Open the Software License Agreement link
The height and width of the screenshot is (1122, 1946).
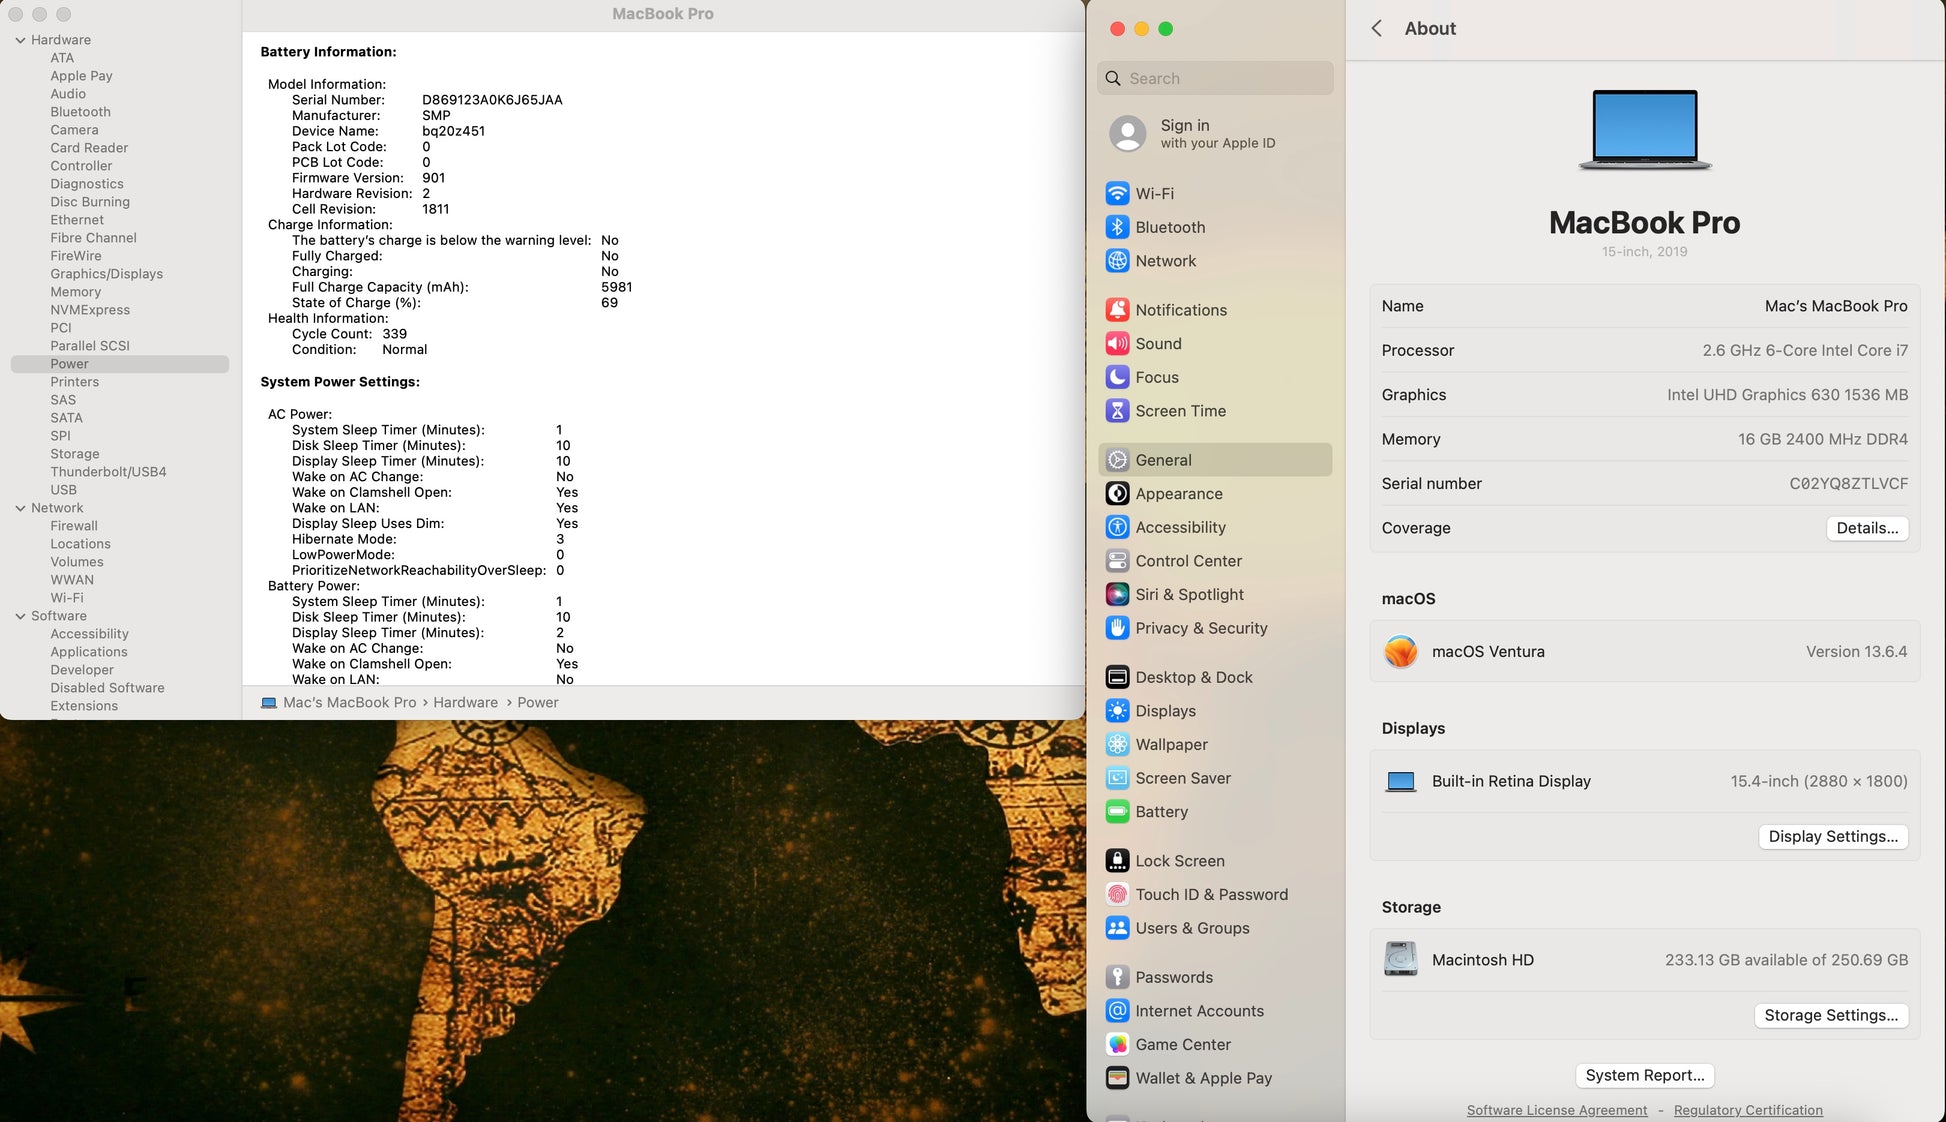tap(1556, 1110)
